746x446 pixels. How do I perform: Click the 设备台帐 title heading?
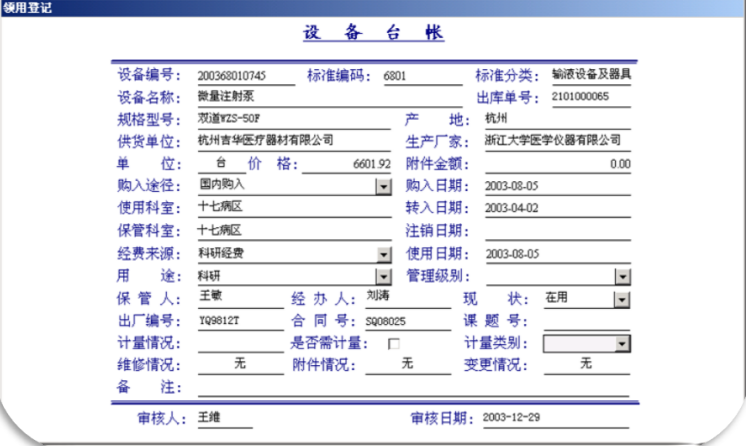click(373, 33)
